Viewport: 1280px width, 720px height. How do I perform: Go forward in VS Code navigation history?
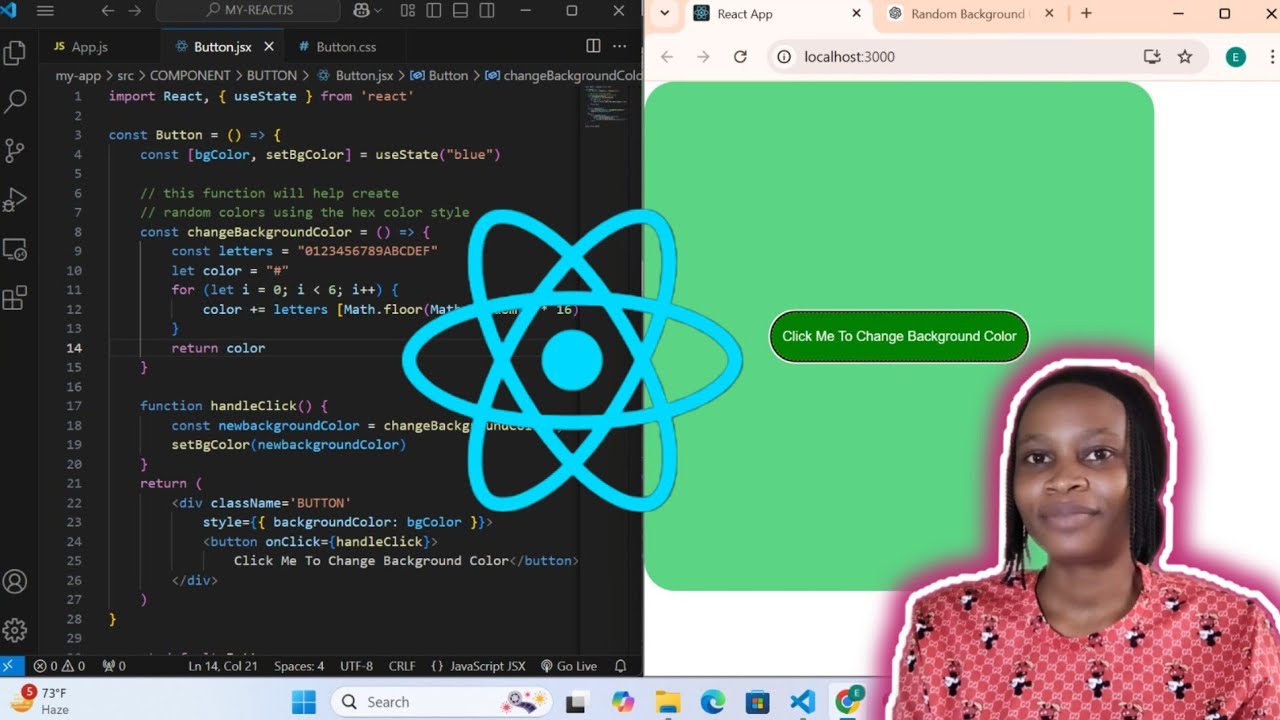[135, 11]
